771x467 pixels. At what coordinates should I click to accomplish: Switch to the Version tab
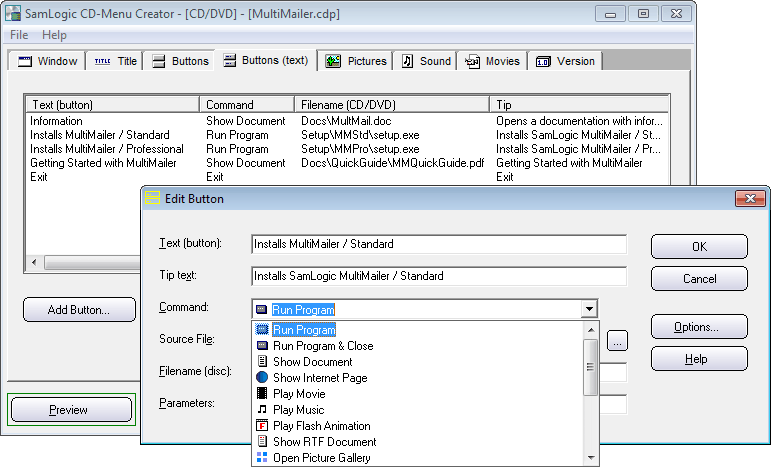point(565,61)
